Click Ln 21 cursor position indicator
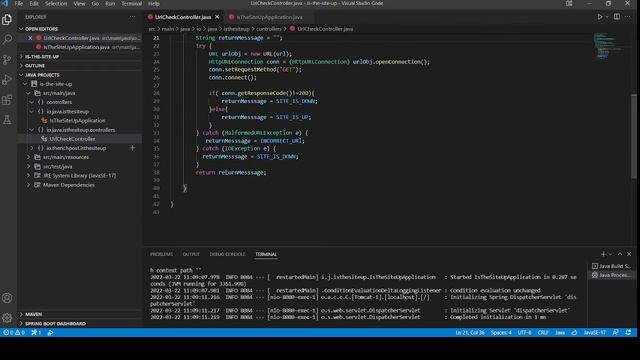This screenshot has width=640, height=360. [470, 333]
